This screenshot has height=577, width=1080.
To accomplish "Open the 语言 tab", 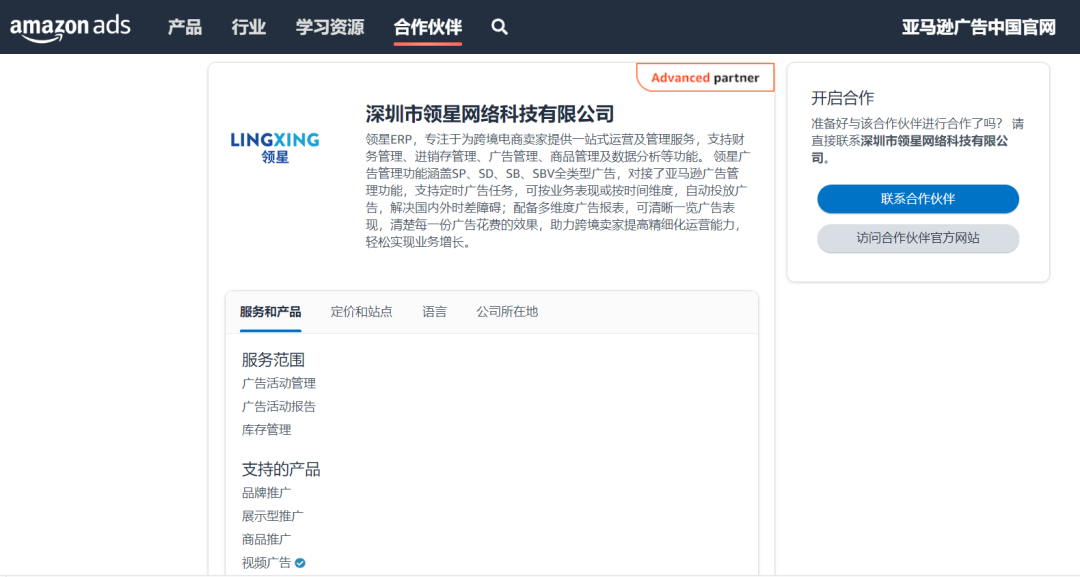I will click(x=435, y=312).
